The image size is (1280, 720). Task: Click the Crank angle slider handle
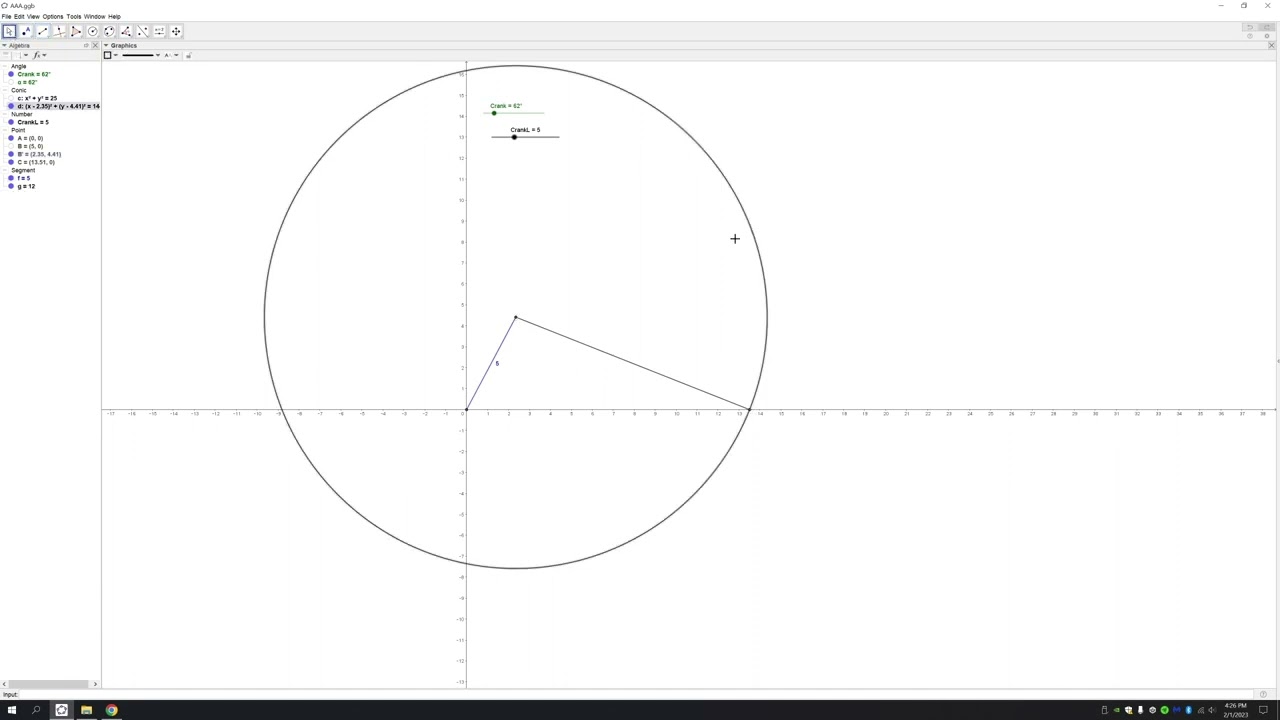(494, 113)
